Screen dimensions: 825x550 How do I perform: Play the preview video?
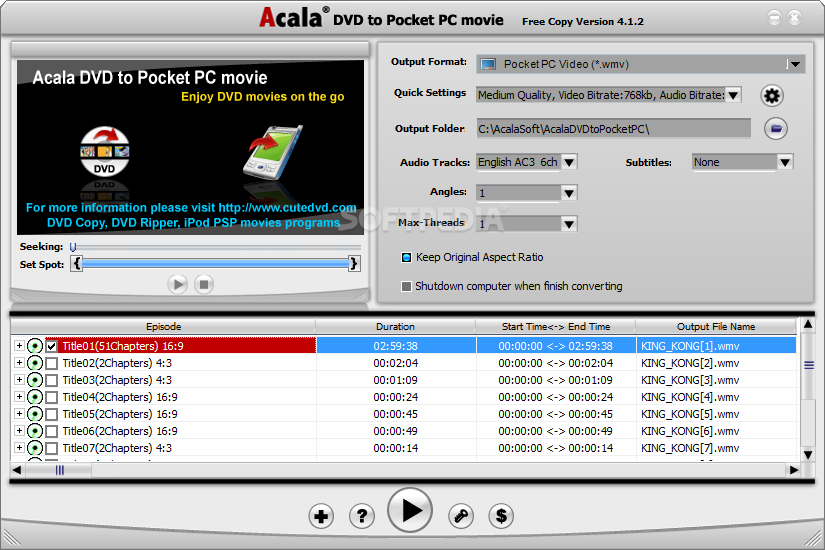pos(178,285)
